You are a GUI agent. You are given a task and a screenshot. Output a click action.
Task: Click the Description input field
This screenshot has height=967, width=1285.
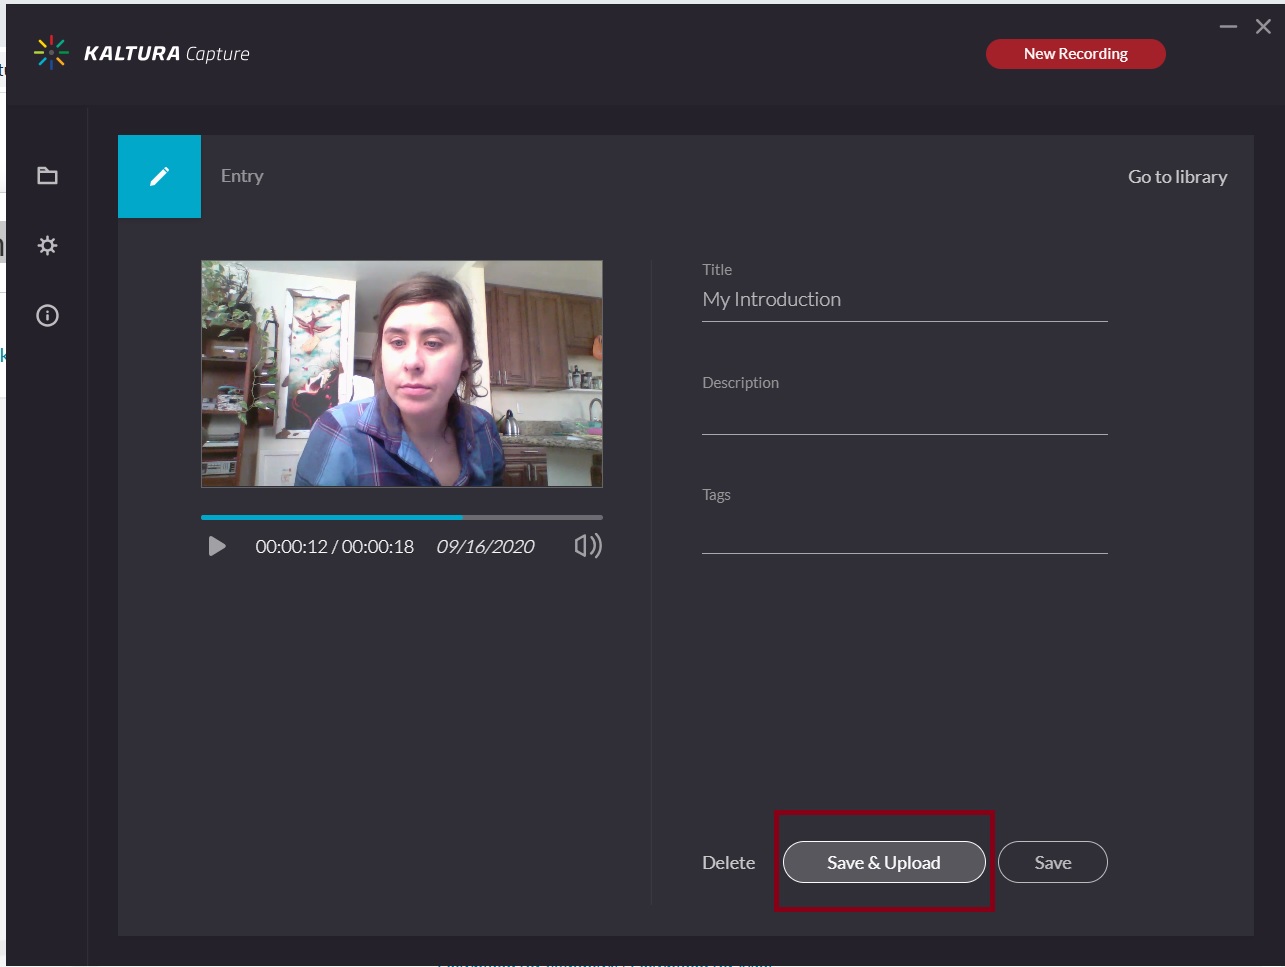[904, 415]
